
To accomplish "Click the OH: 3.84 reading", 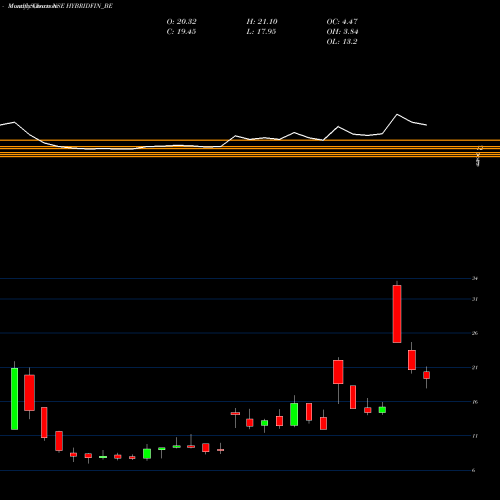I will (x=342, y=31).
